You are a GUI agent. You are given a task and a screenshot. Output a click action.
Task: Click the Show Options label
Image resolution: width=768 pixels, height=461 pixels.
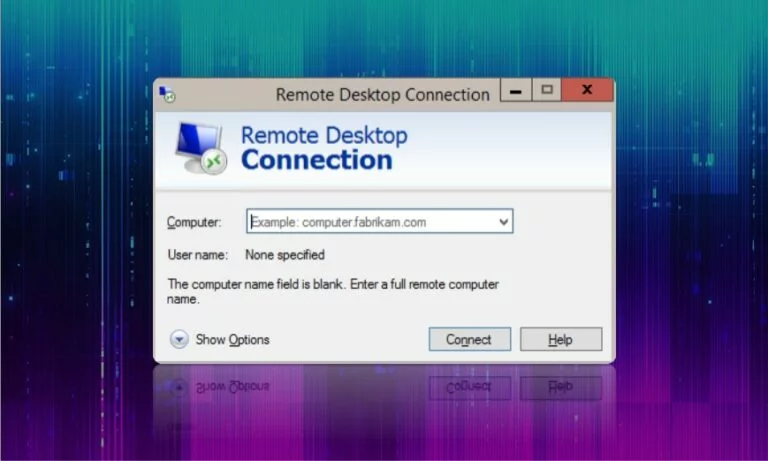click(x=232, y=340)
